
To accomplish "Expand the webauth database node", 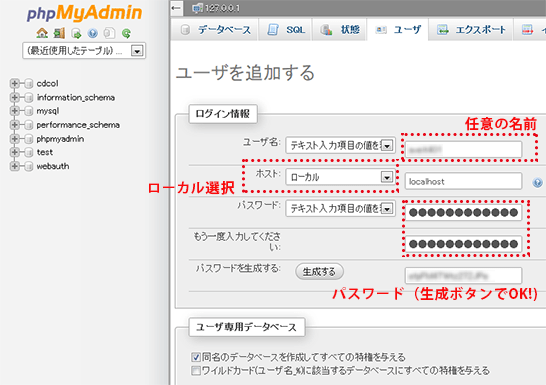I will click(x=15, y=166).
